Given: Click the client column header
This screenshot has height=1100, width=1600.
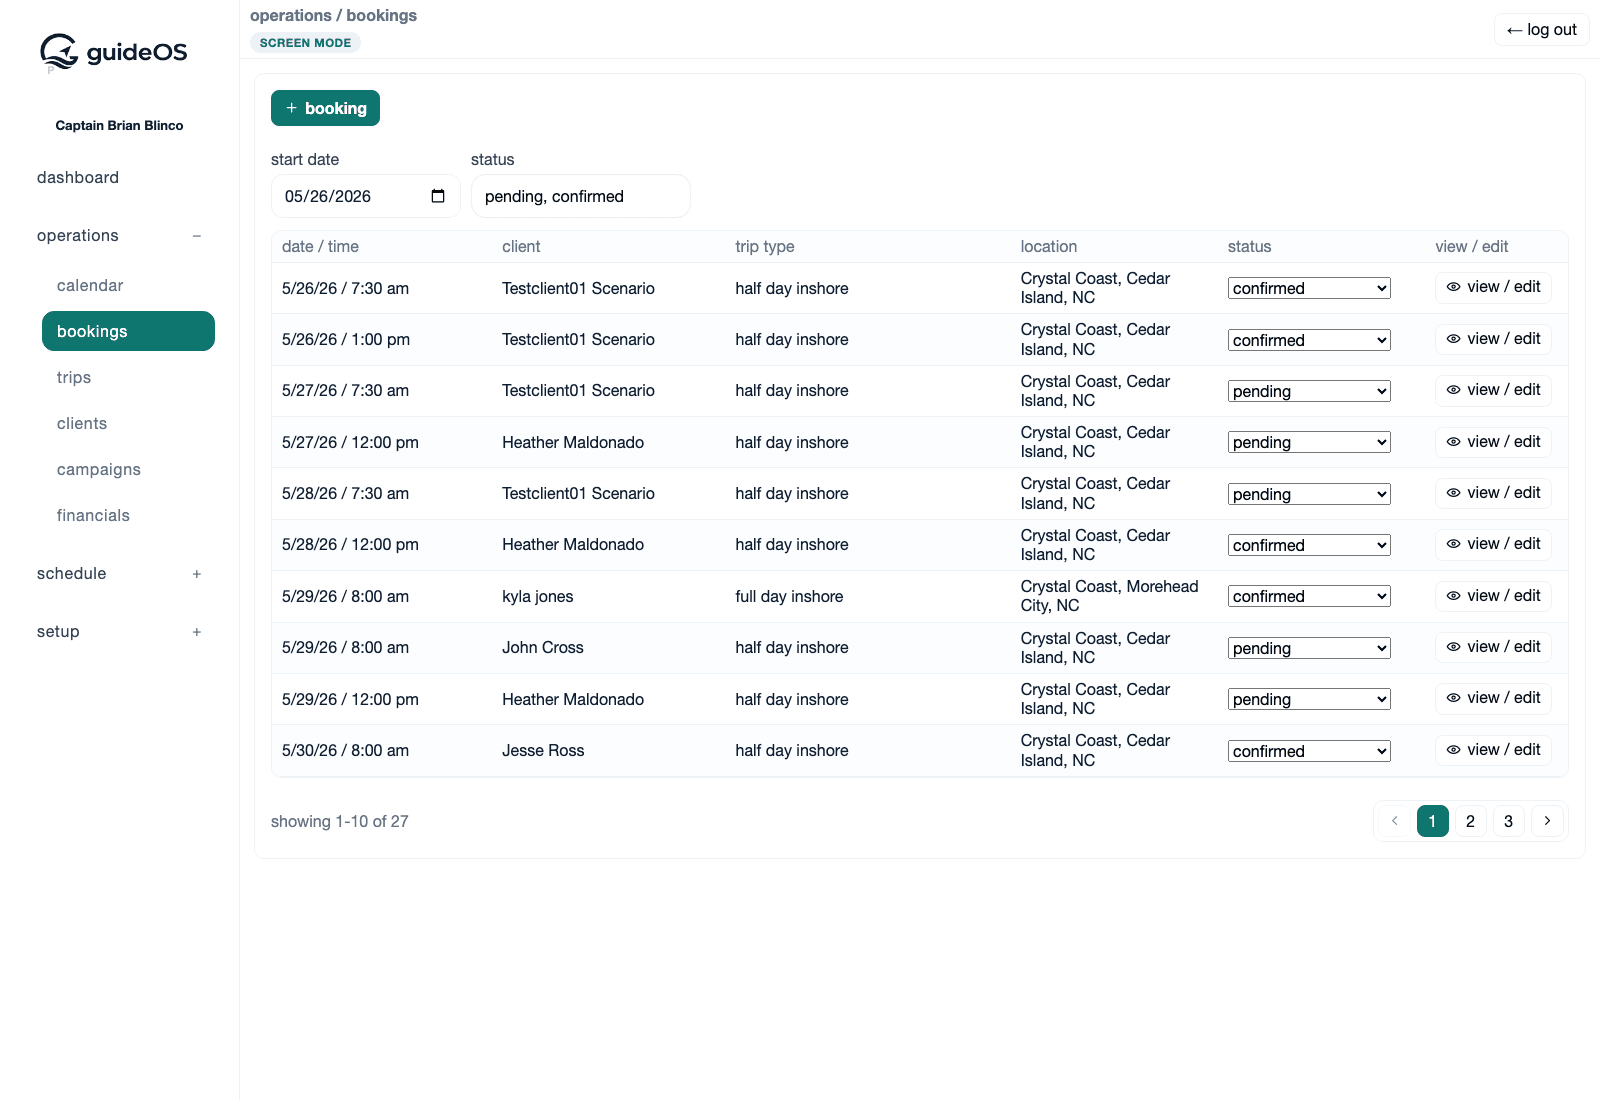Looking at the screenshot, I should (521, 246).
